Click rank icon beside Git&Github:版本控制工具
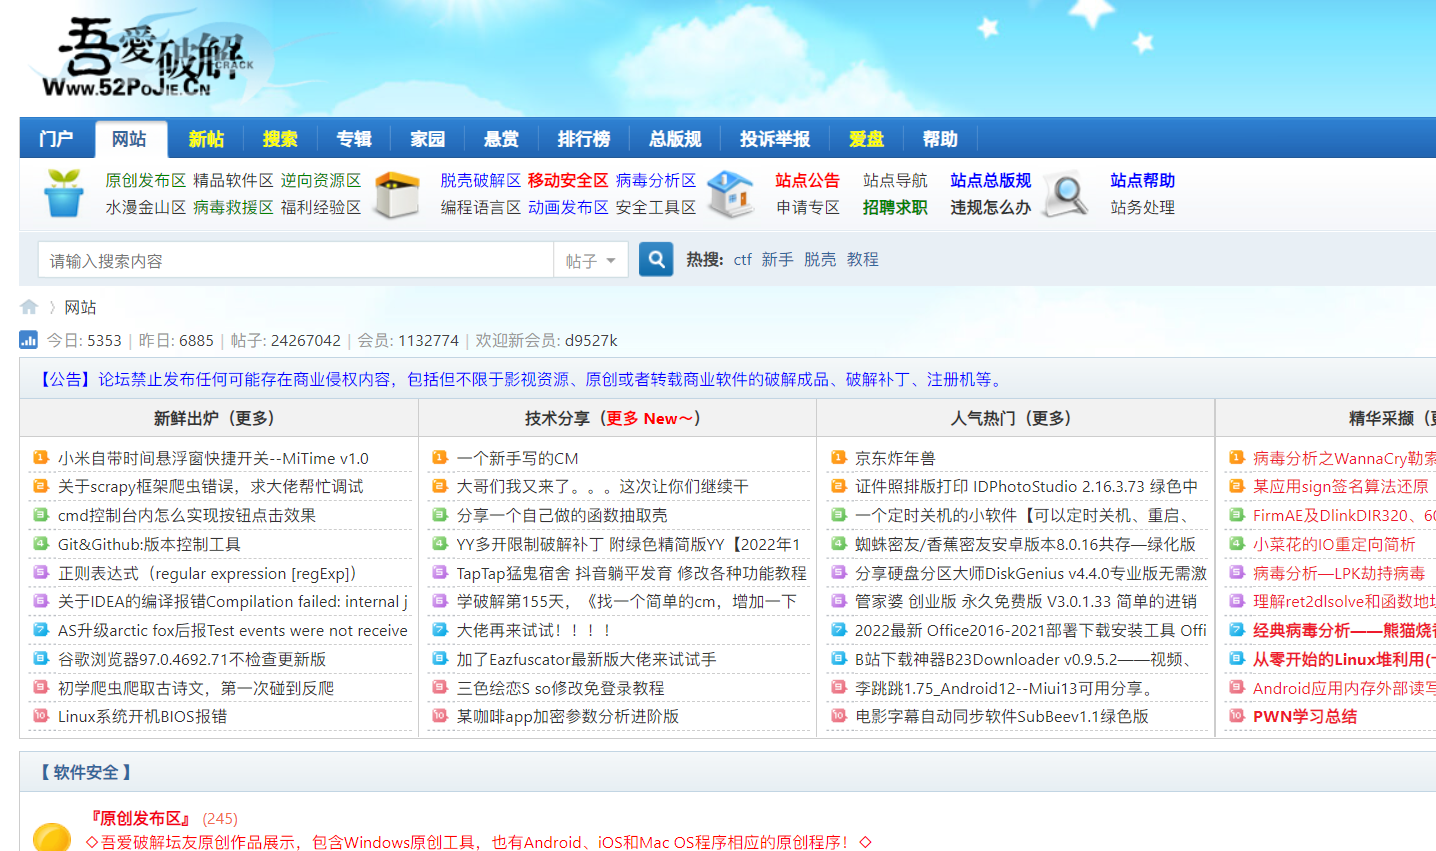Image resolution: width=1436 pixels, height=851 pixels. (x=41, y=543)
